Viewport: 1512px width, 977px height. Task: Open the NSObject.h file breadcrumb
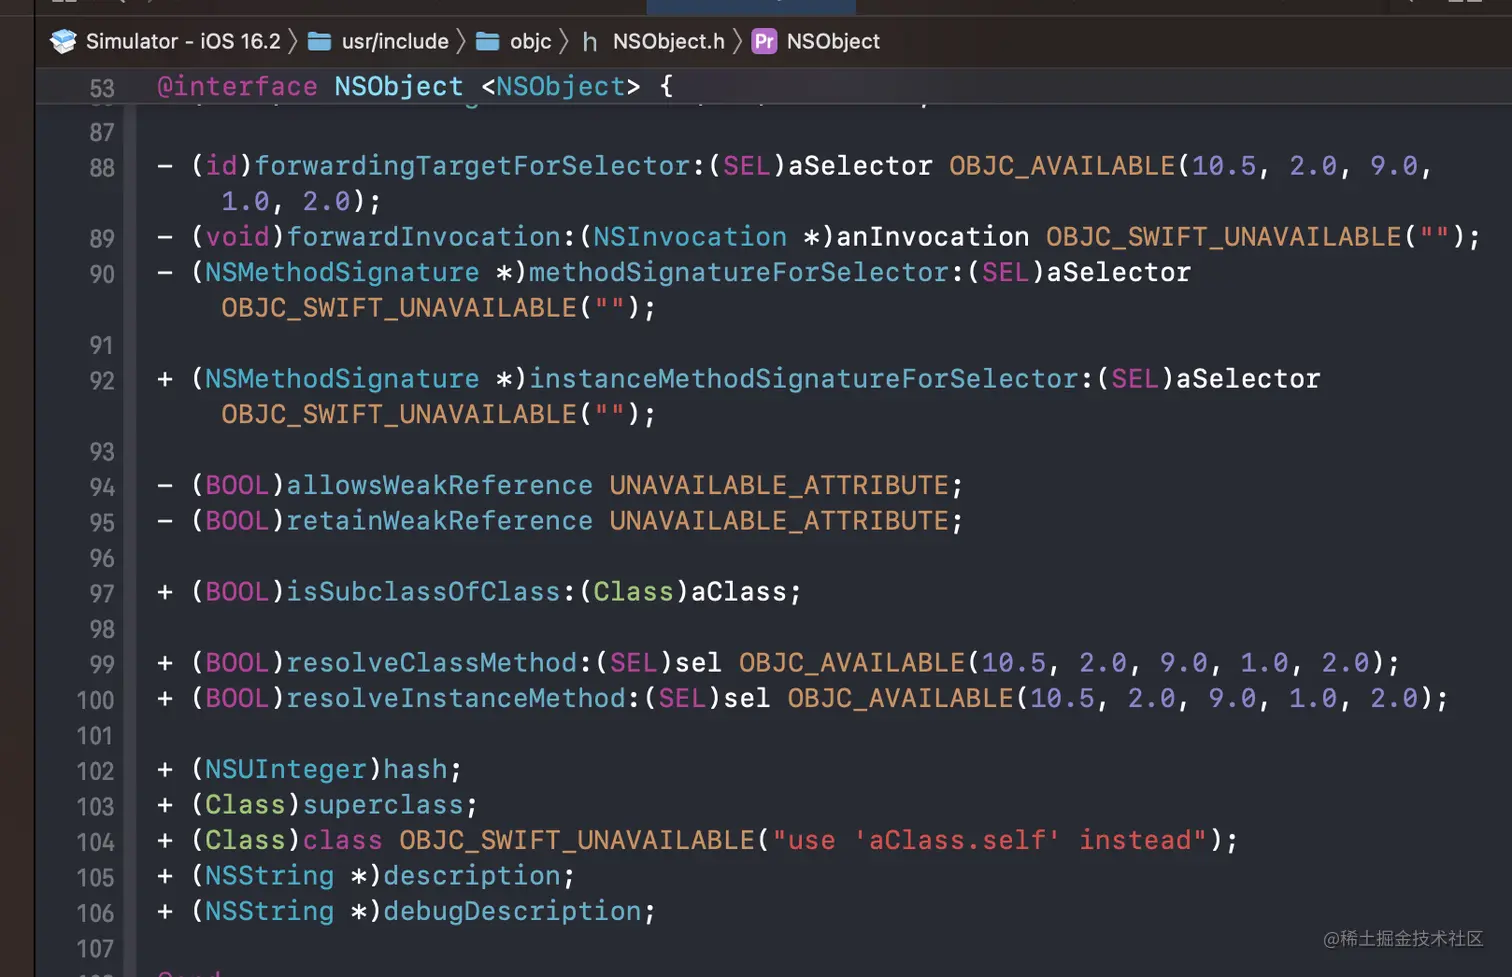(669, 41)
